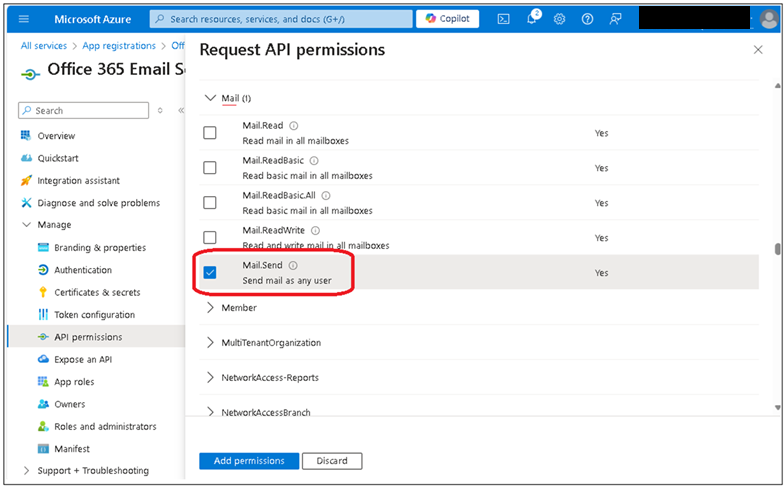Open the notifications bell icon
Image resolution: width=784 pixels, height=487 pixels.
532,18
